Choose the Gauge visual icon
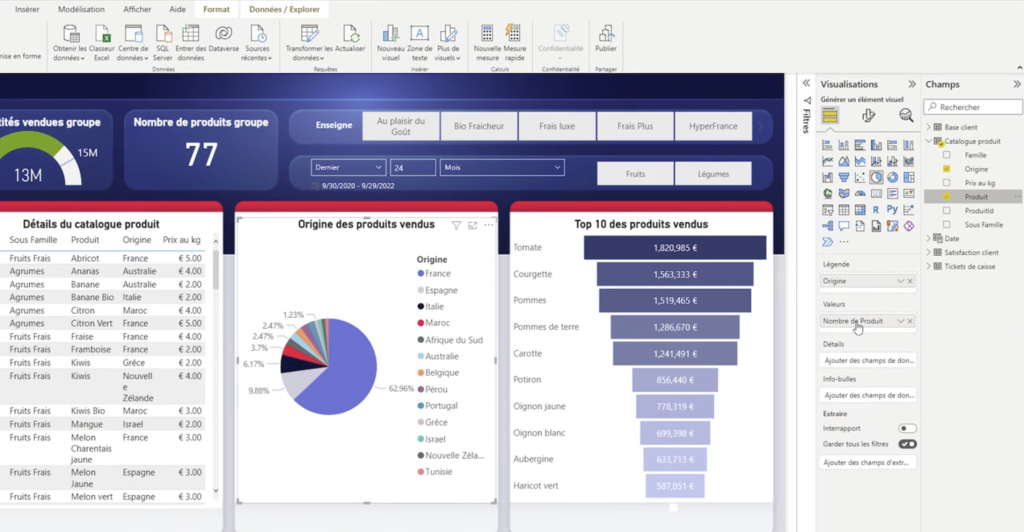Viewport: 1024px width, 532px height. click(860, 193)
